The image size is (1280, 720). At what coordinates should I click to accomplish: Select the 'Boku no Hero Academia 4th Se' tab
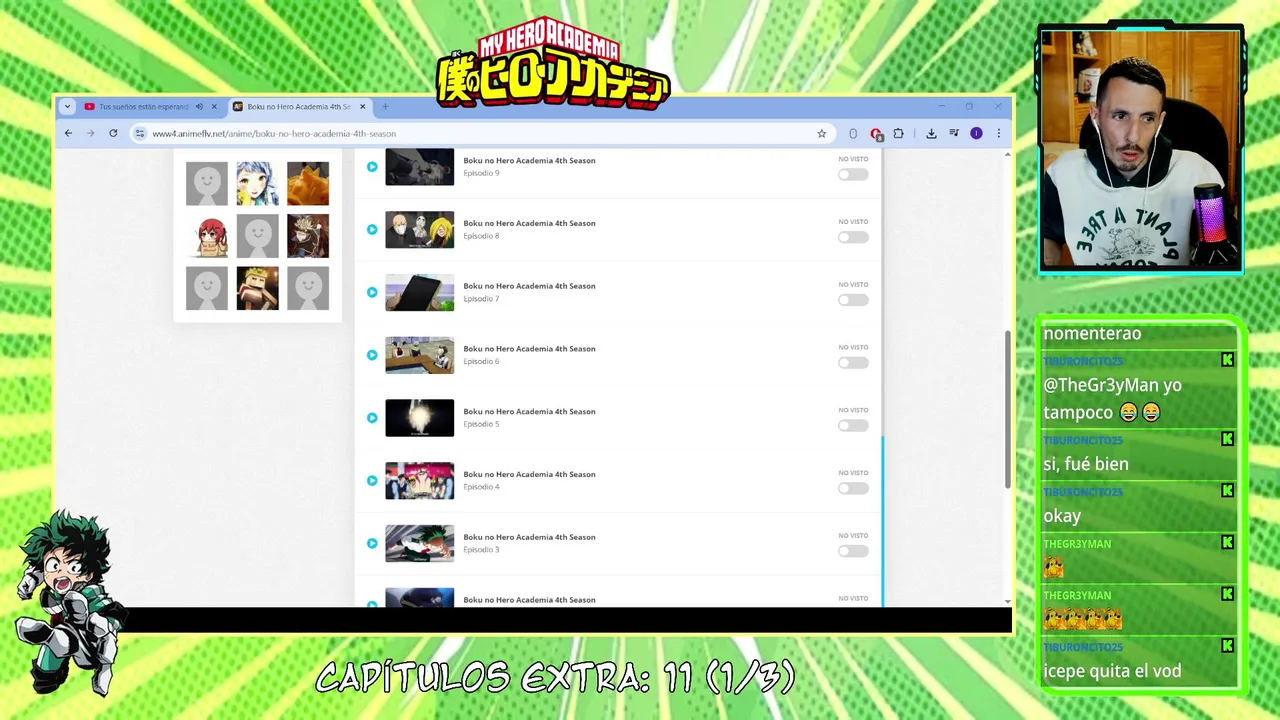point(299,107)
